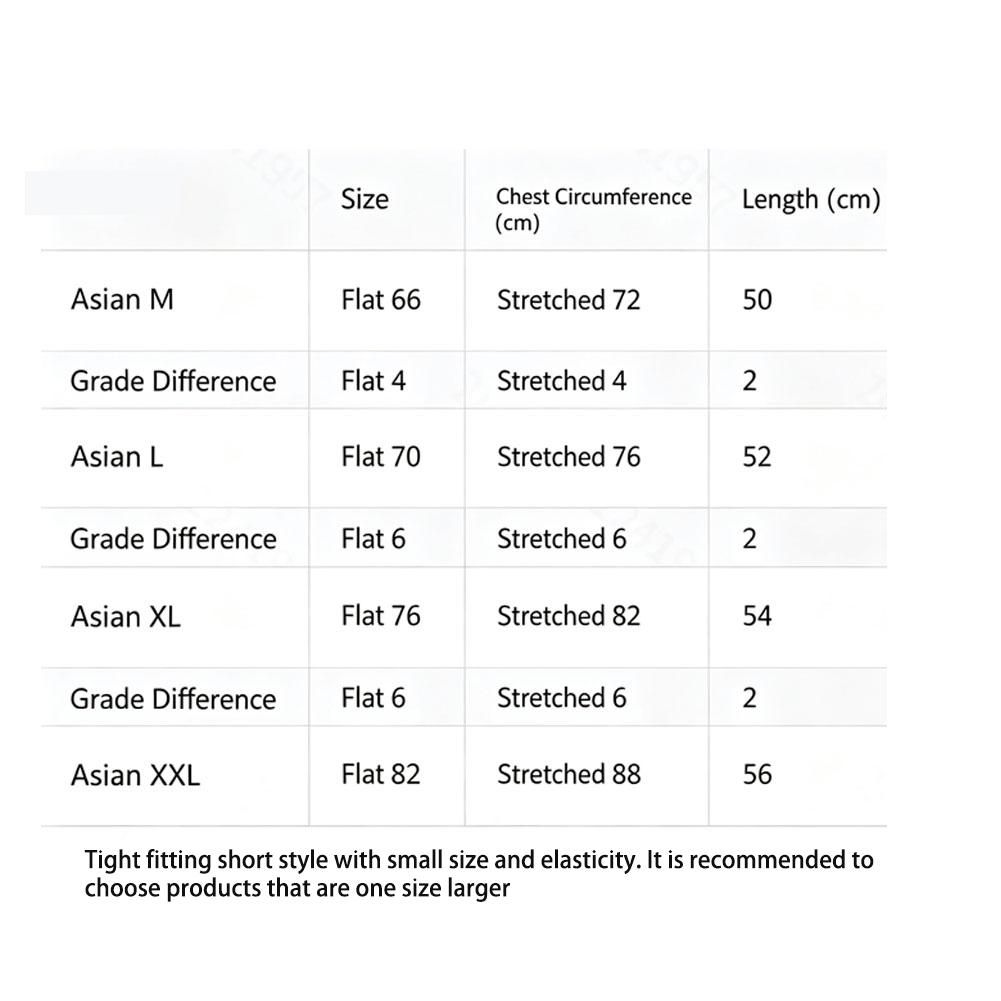Select the Asian M row label
1001x1001 pixels.
coord(123,299)
